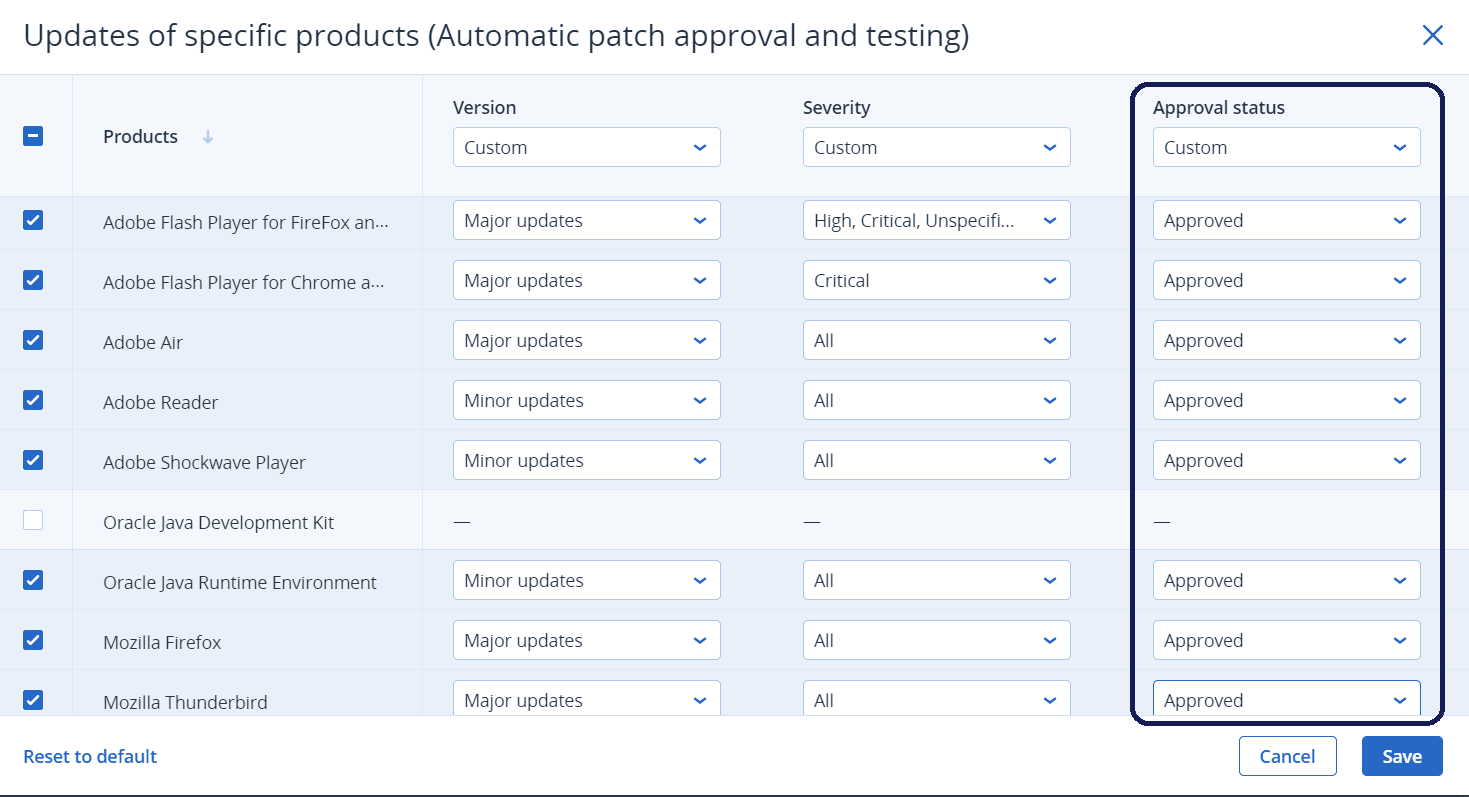Open Oracle Java Runtime Environment approval dropdown
Image resolution: width=1469 pixels, height=797 pixels.
click(x=1286, y=580)
